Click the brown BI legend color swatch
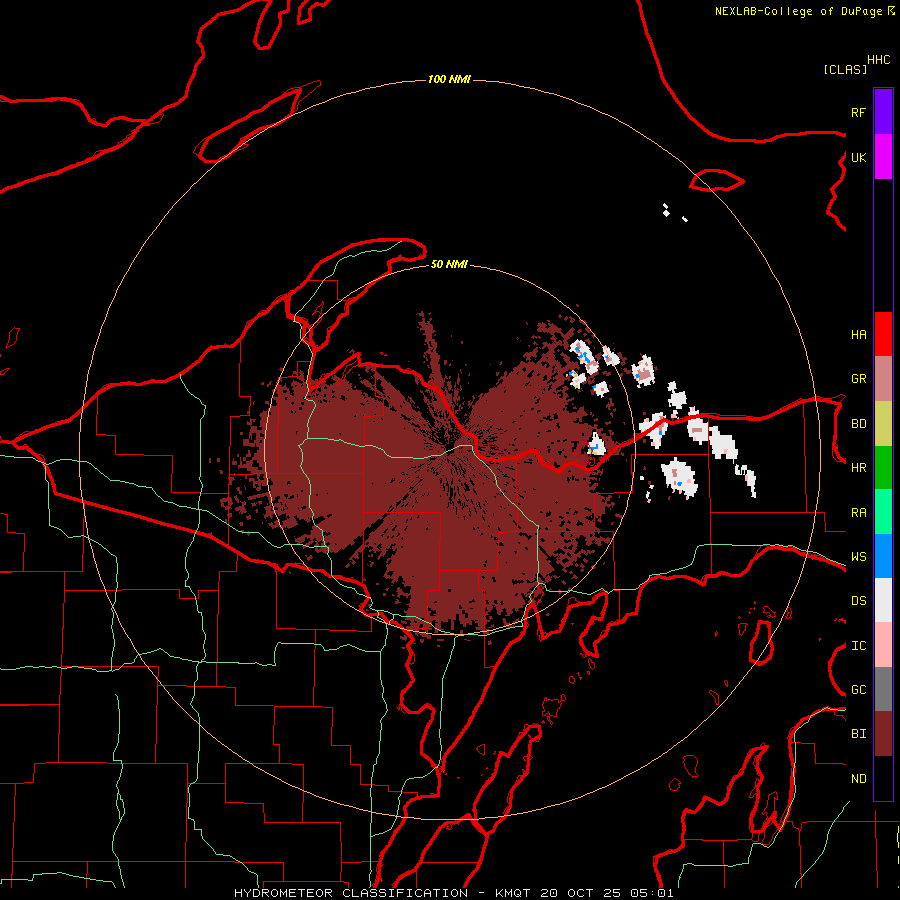 883,734
